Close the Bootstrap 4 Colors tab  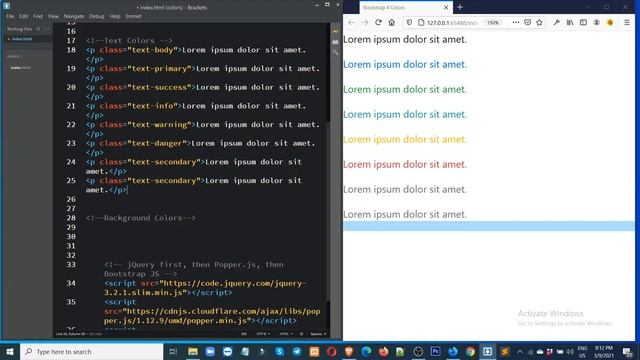446,7
